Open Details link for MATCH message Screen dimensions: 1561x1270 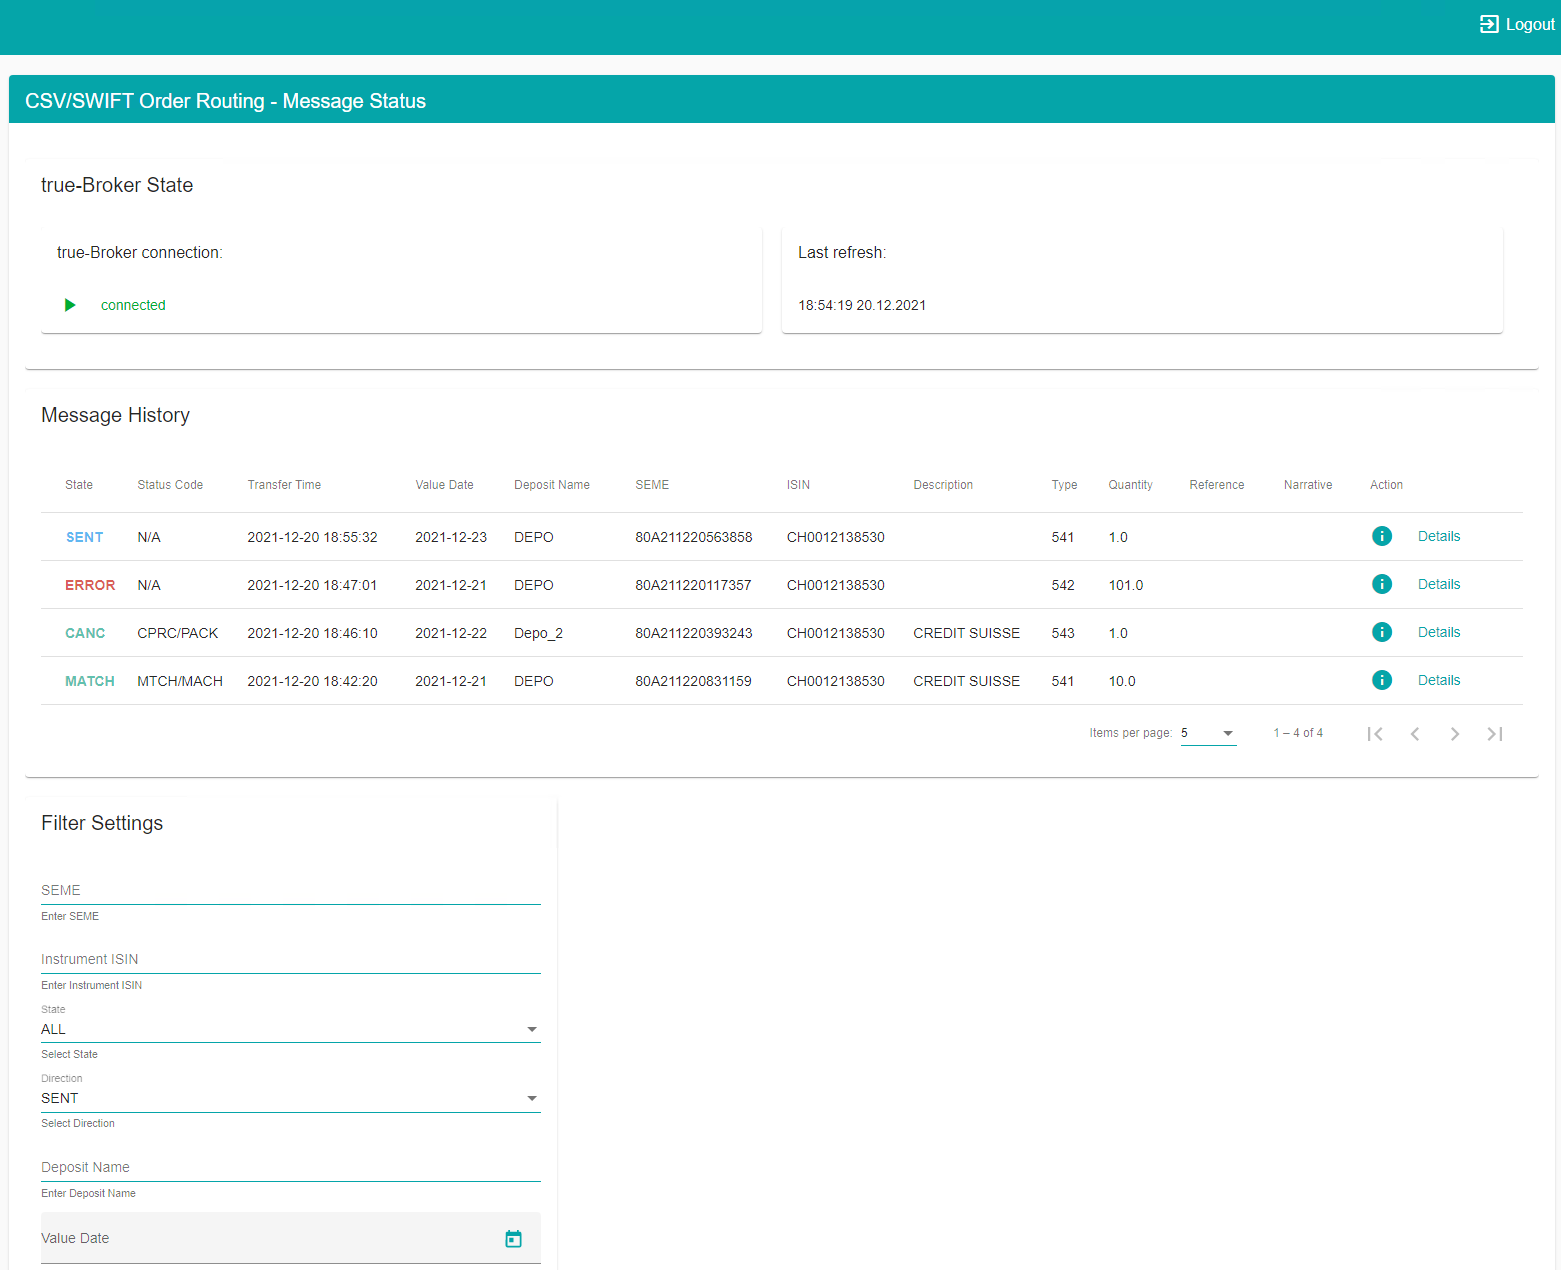coord(1439,681)
